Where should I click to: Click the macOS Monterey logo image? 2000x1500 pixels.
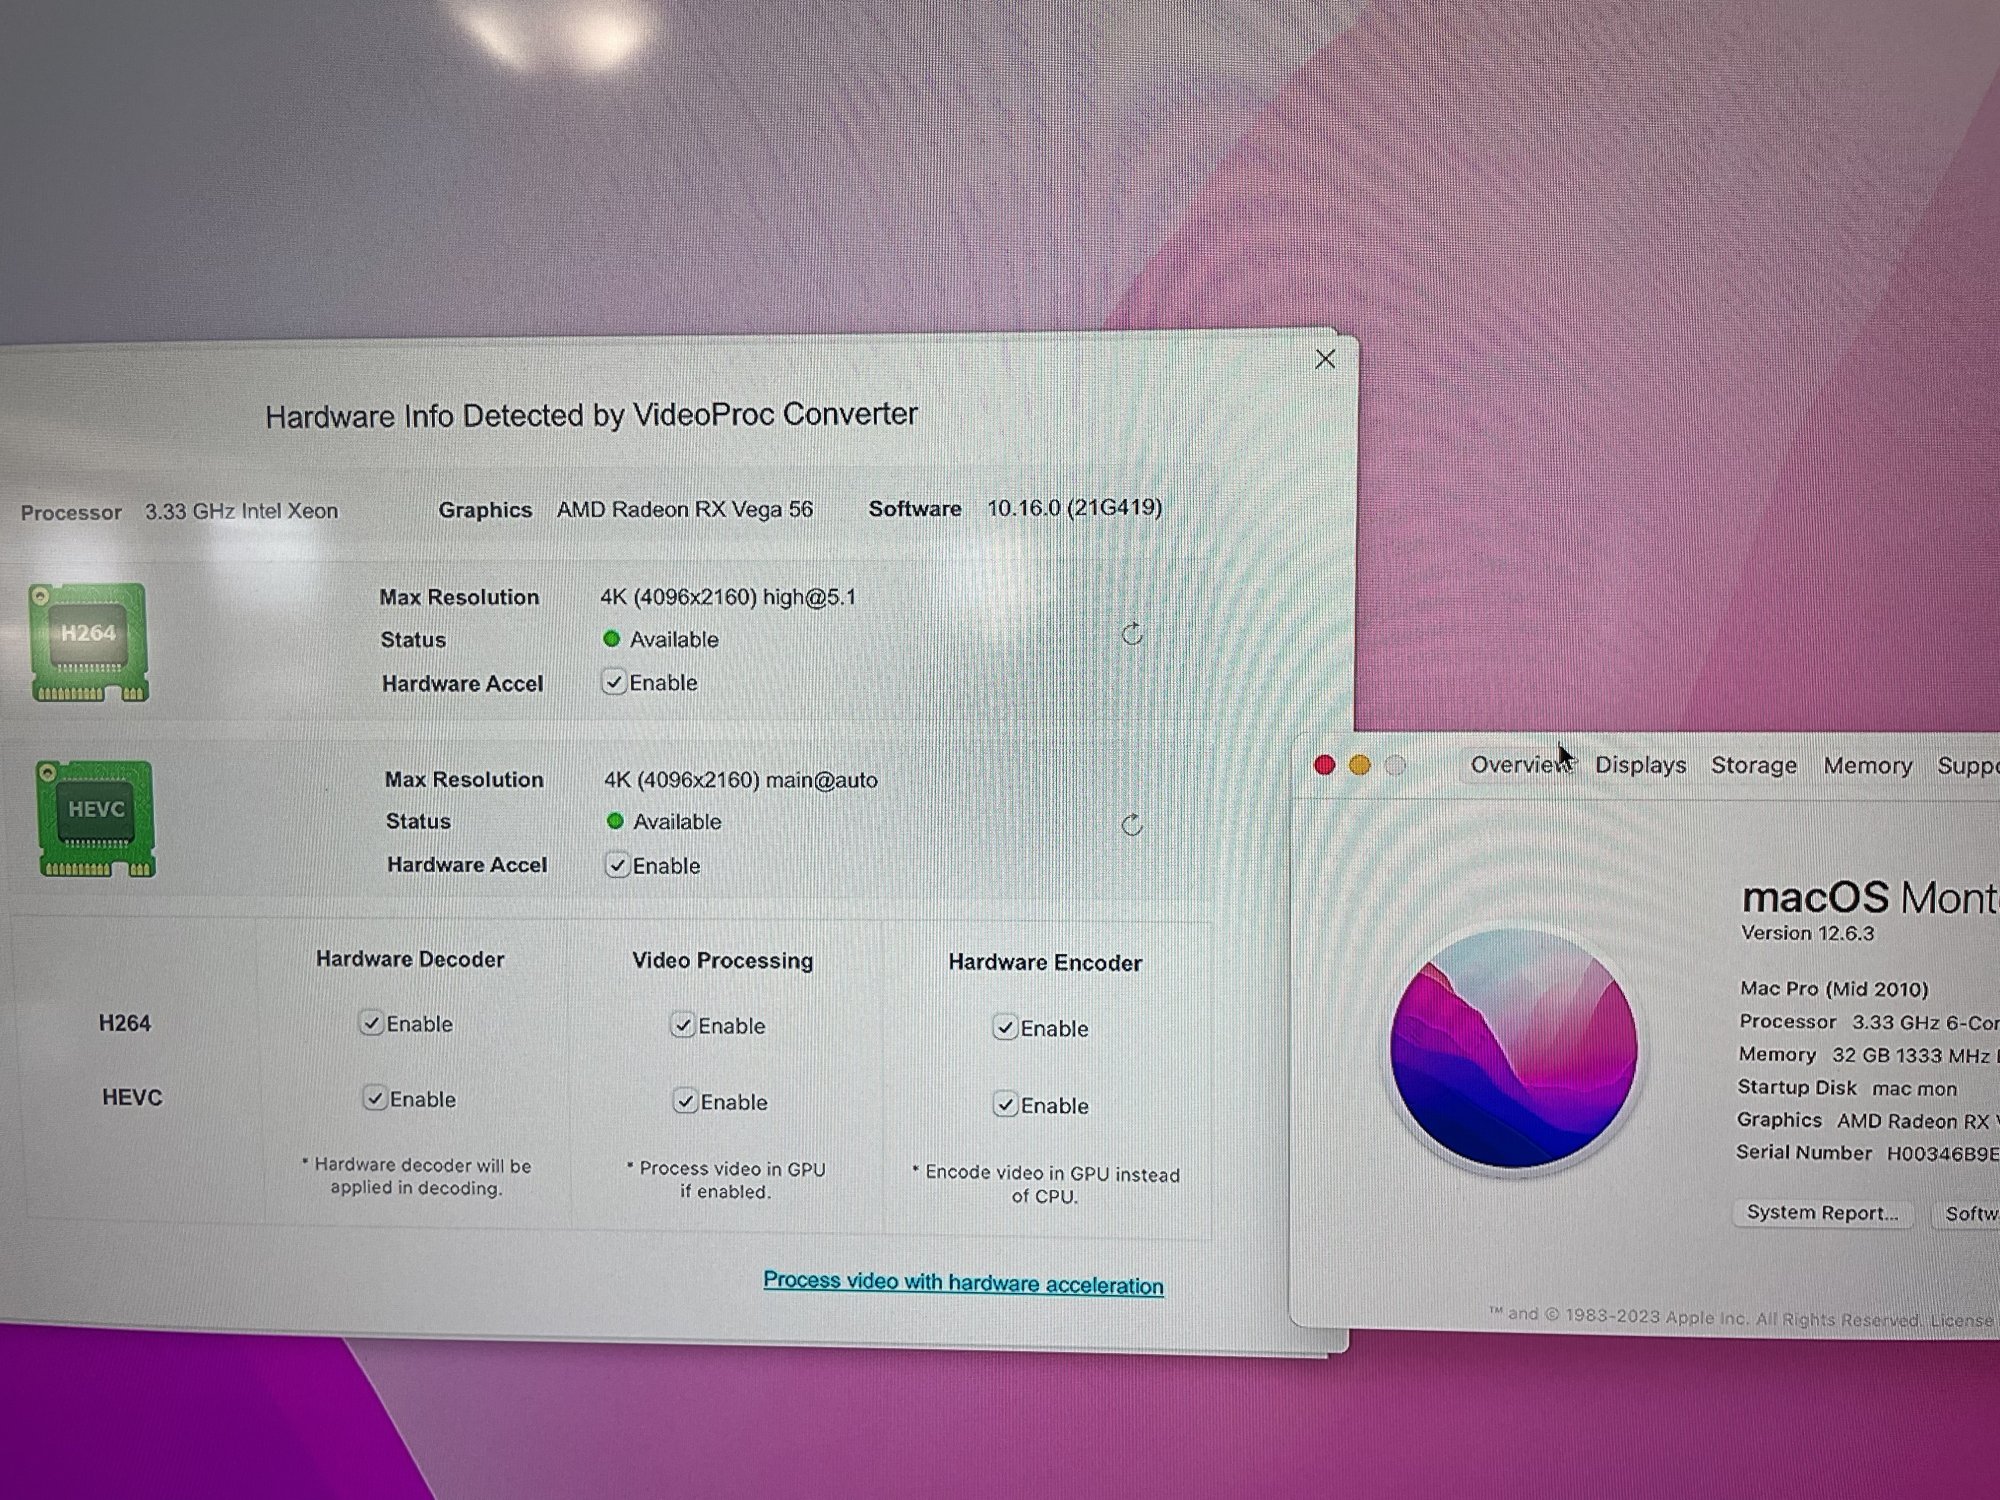(1514, 1048)
